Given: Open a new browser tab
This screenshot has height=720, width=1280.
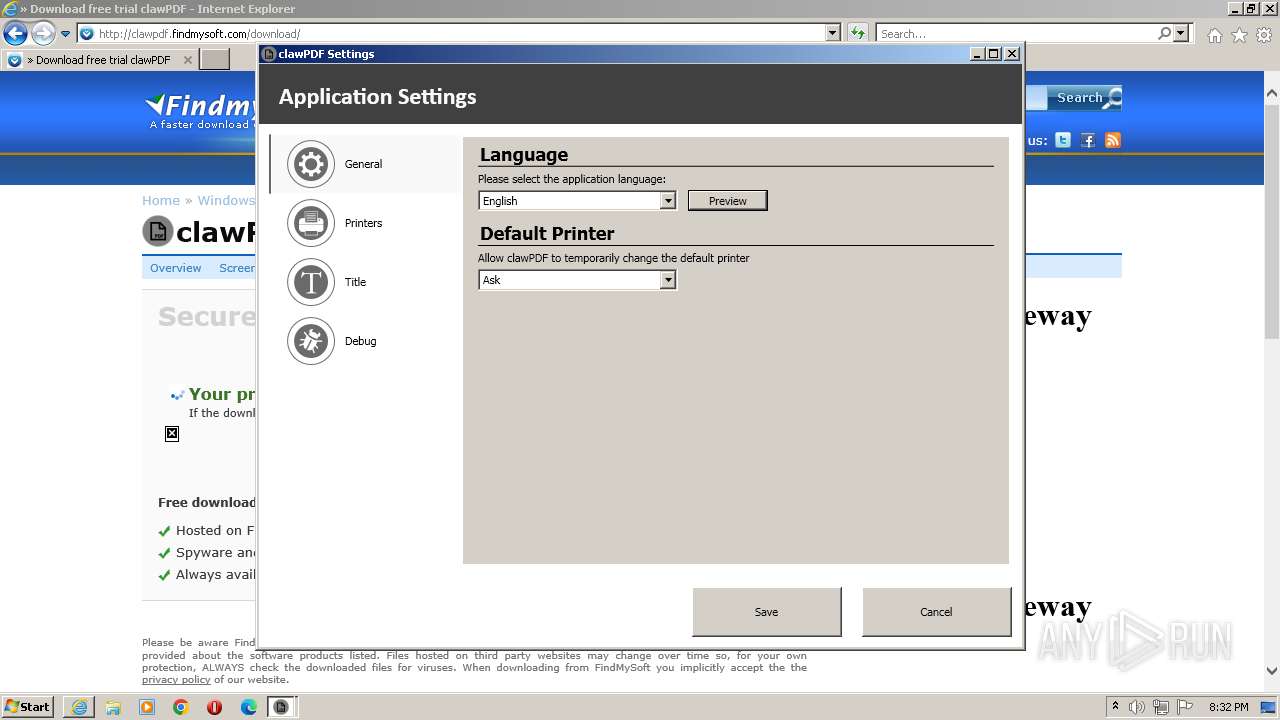Looking at the screenshot, I should pos(215,60).
